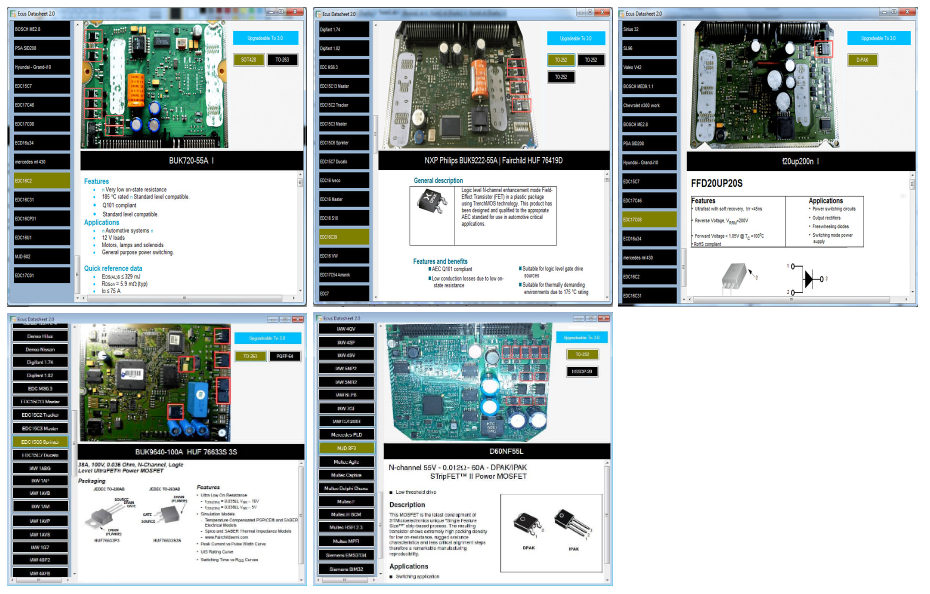Click the D-PAK package button

[861, 59]
